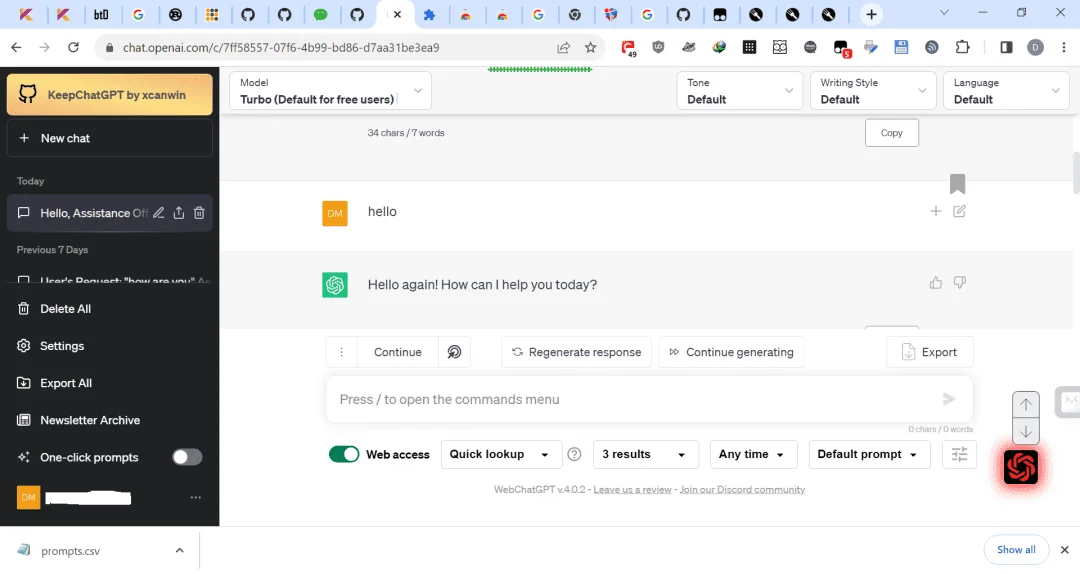Screen dimensions: 1080x574
Task: Click the KeepChatGPT GitHub cat icon
Action: coord(28,94)
